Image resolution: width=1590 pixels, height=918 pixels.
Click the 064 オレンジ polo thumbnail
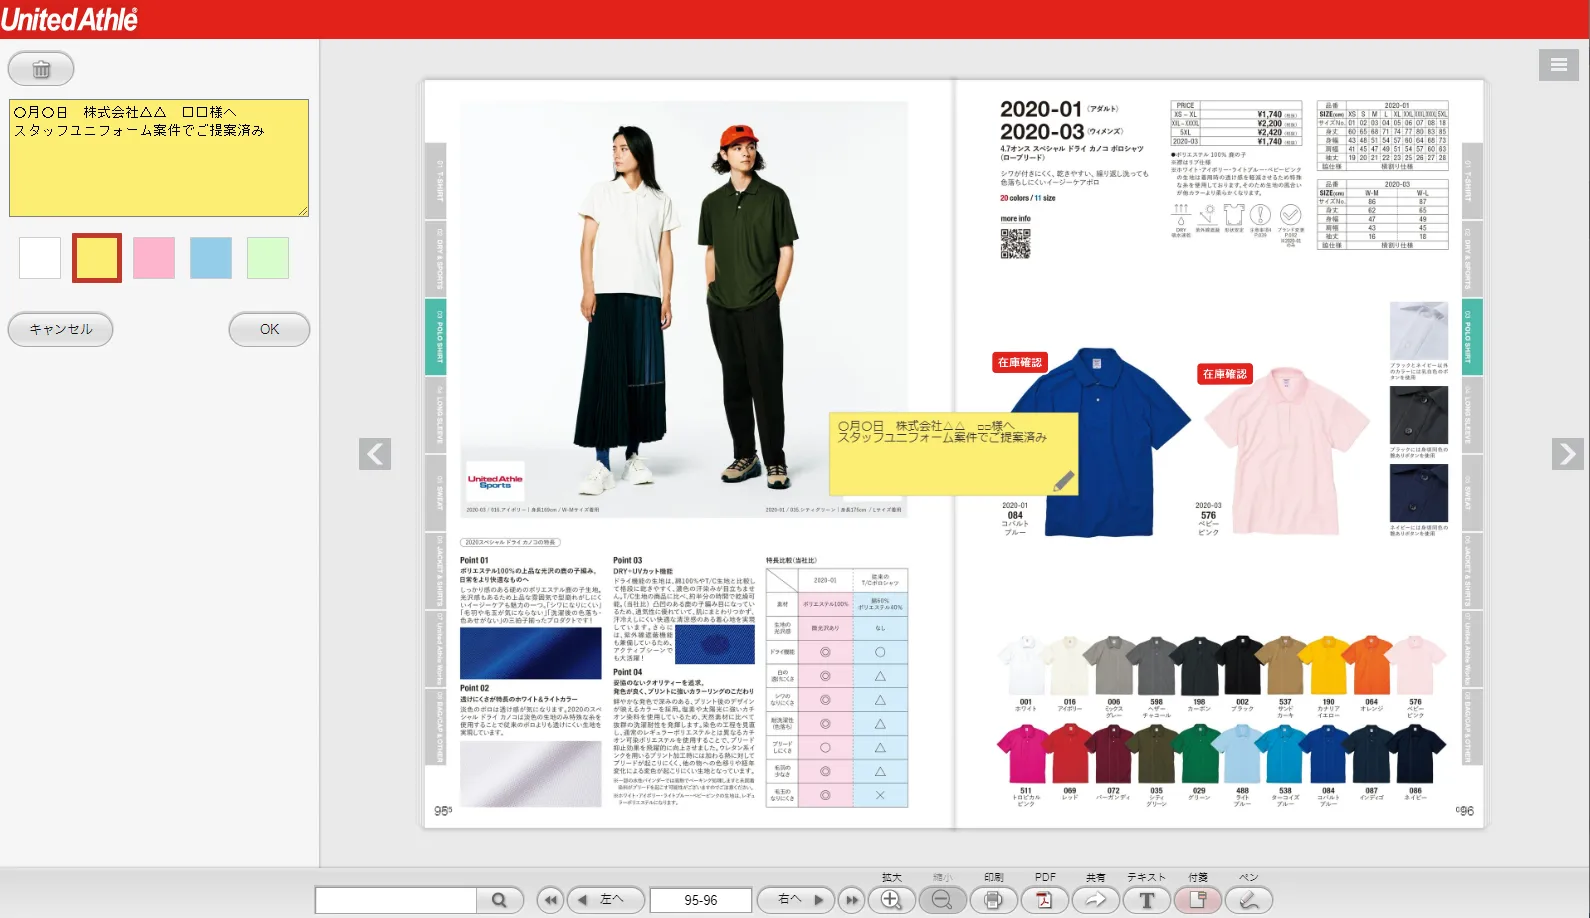1371,667
